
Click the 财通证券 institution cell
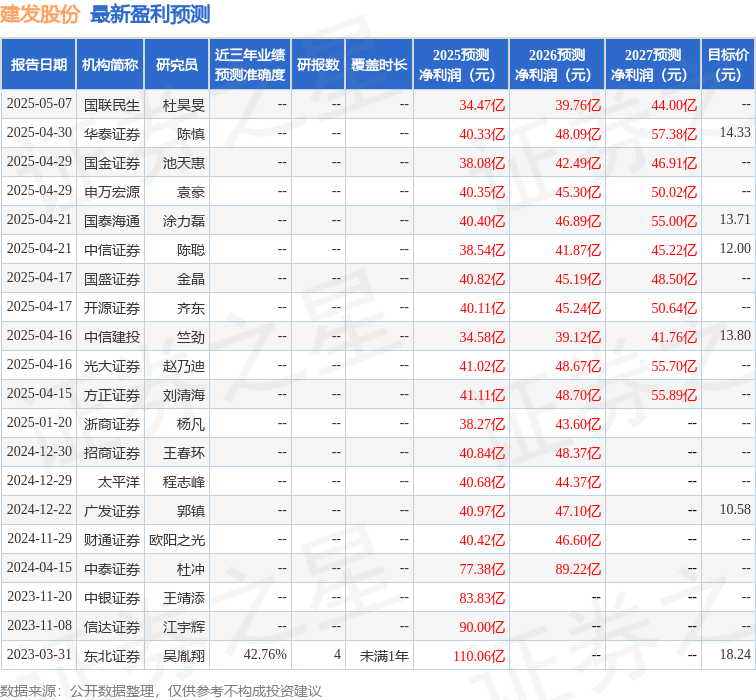(112, 539)
